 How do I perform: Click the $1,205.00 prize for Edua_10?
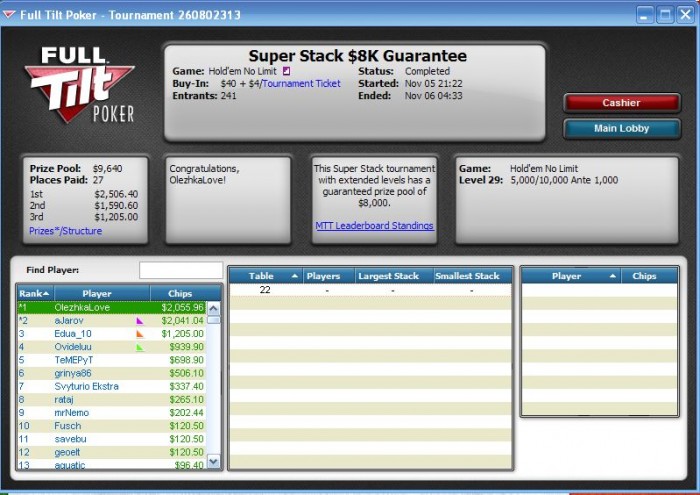pos(183,334)
